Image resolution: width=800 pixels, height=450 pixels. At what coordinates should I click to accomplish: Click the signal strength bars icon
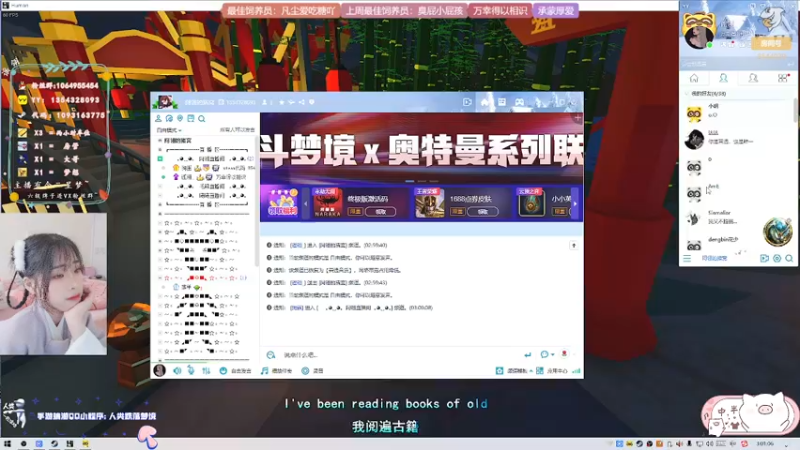point(577,371)
